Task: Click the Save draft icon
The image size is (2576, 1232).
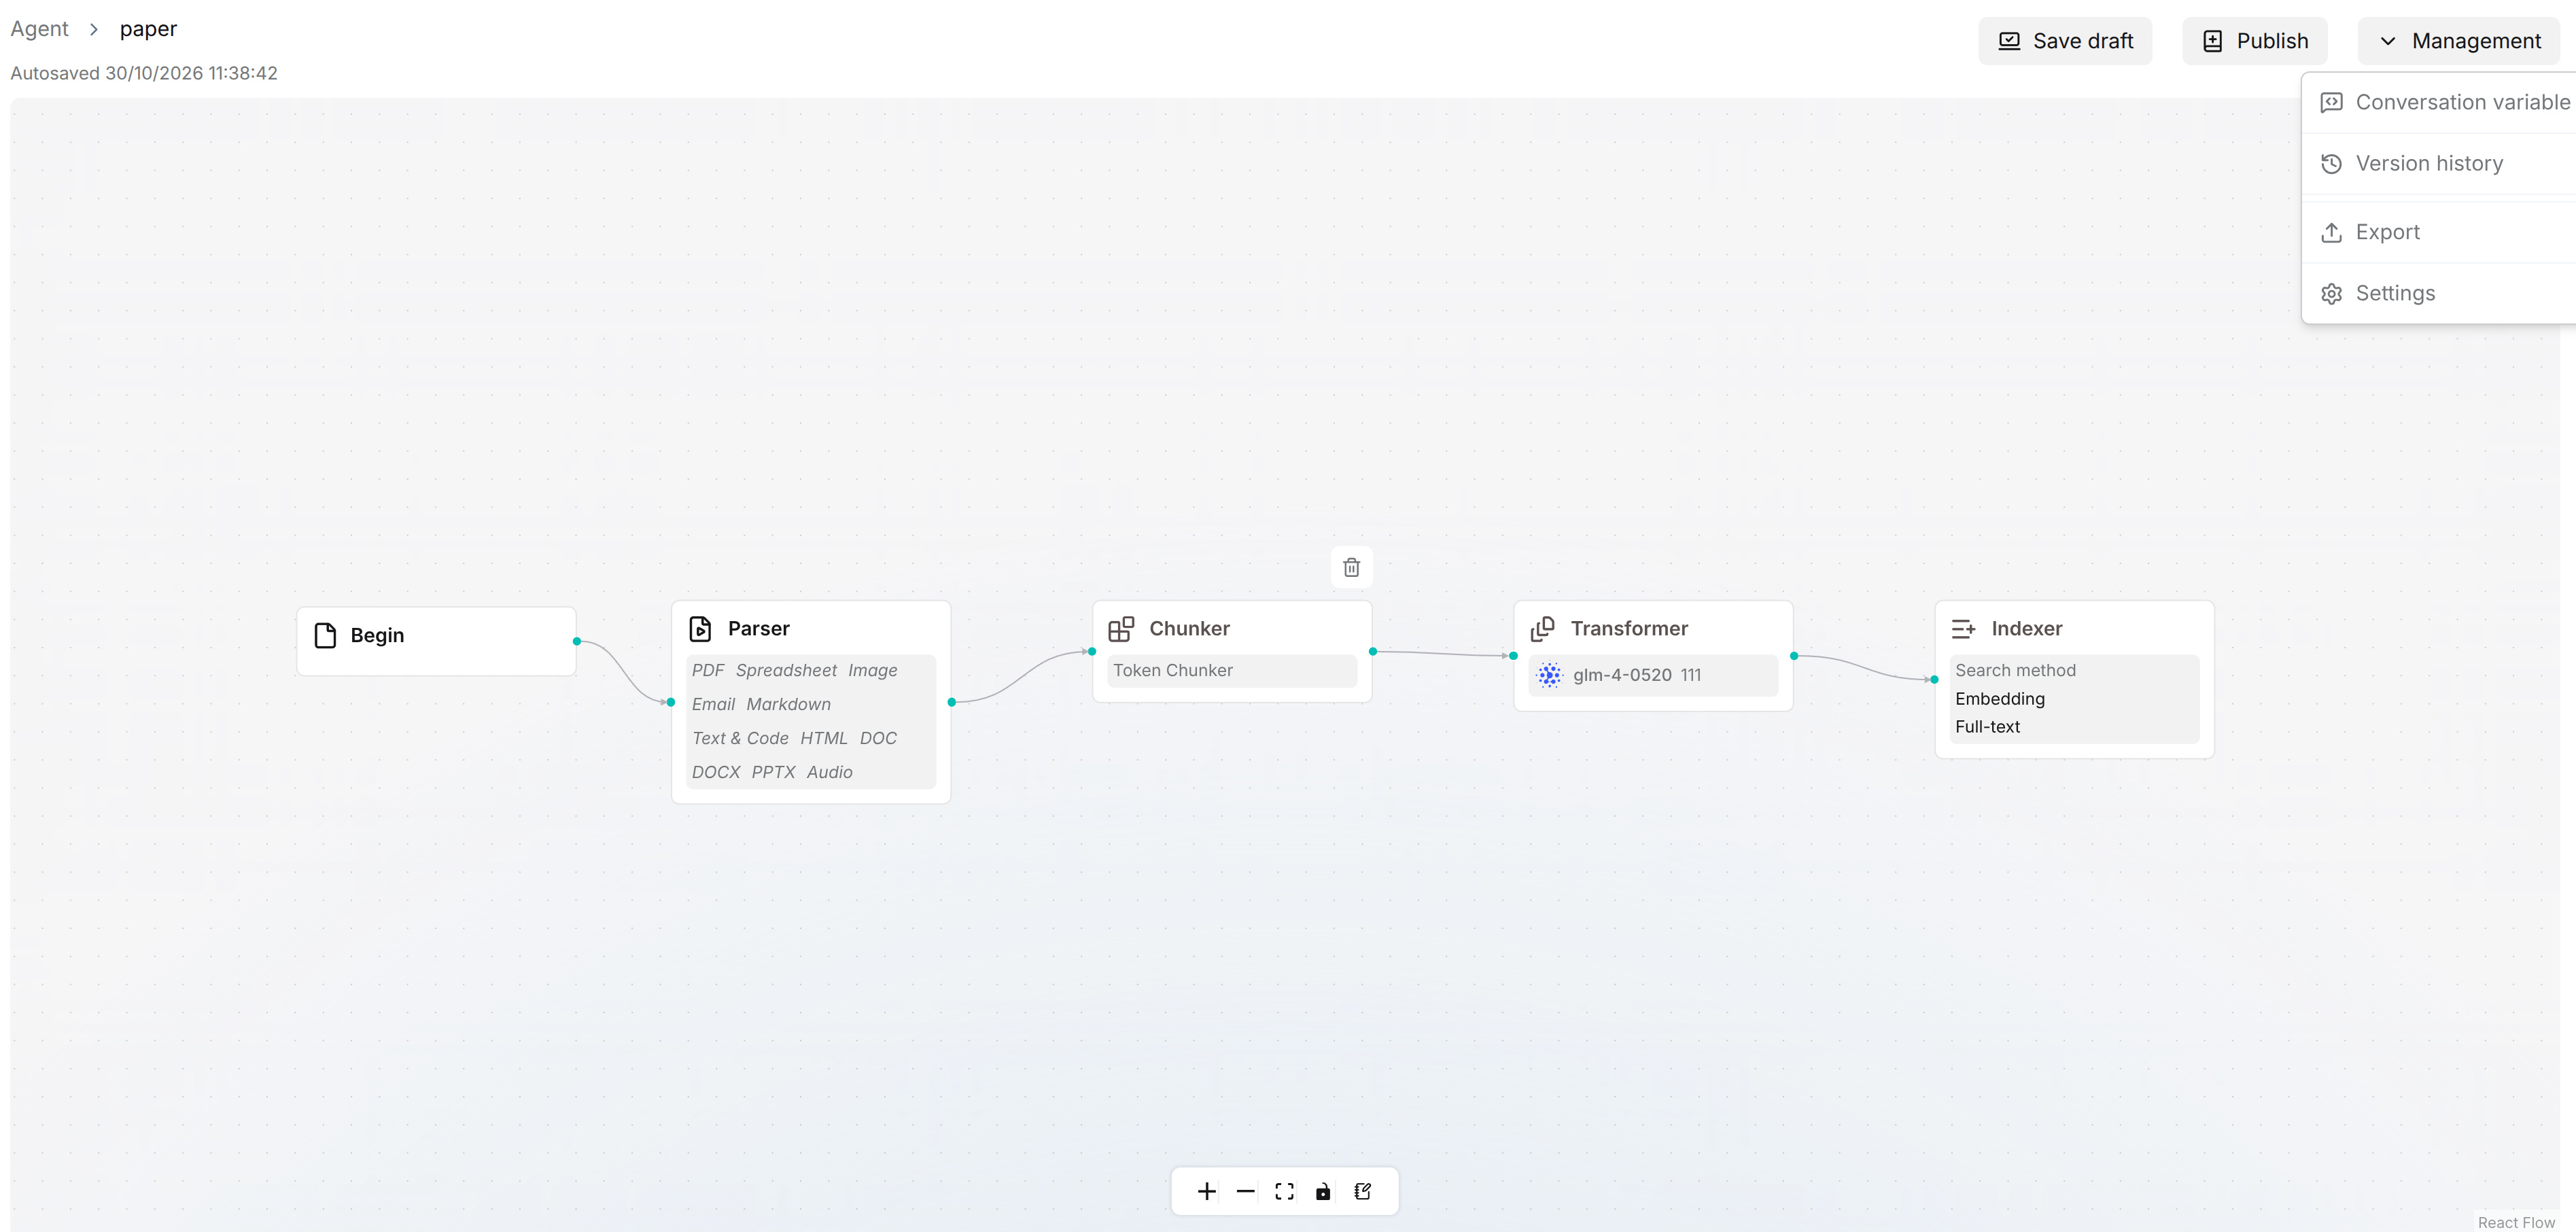Action: pos(2009,41)
